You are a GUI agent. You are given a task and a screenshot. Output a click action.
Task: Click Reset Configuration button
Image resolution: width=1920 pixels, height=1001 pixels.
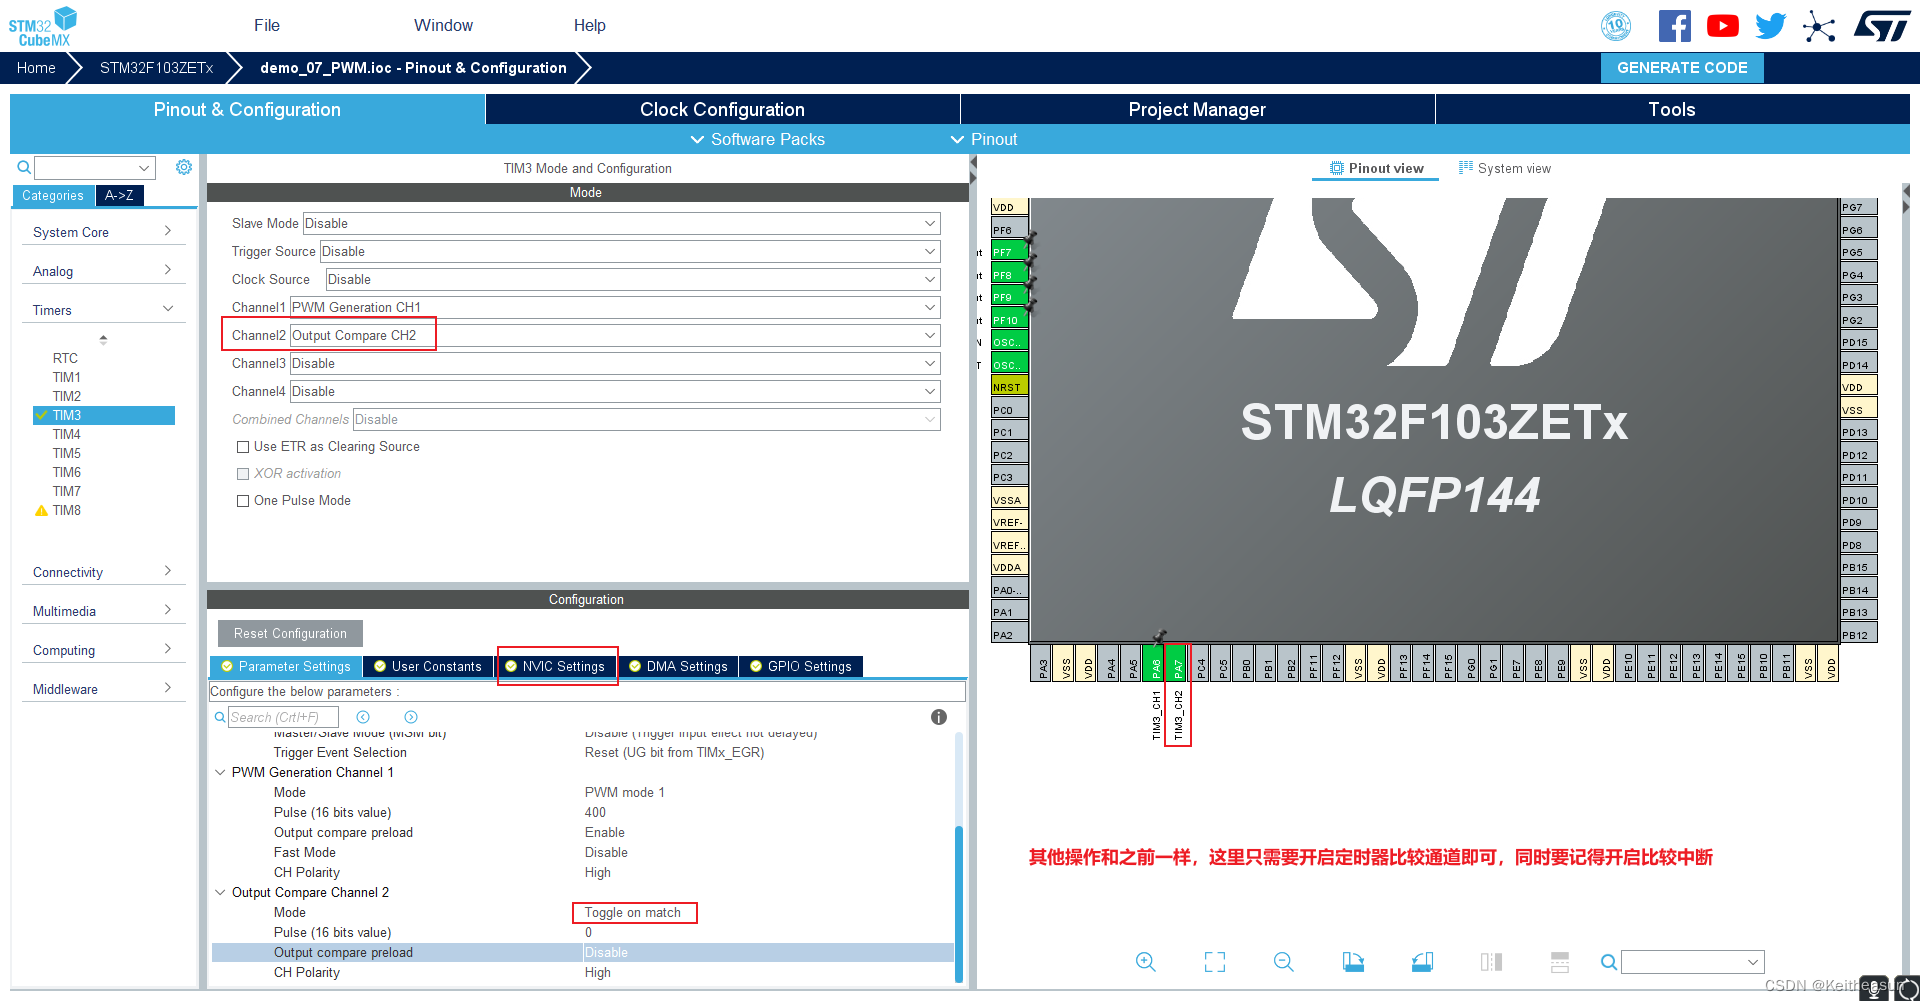290,633
